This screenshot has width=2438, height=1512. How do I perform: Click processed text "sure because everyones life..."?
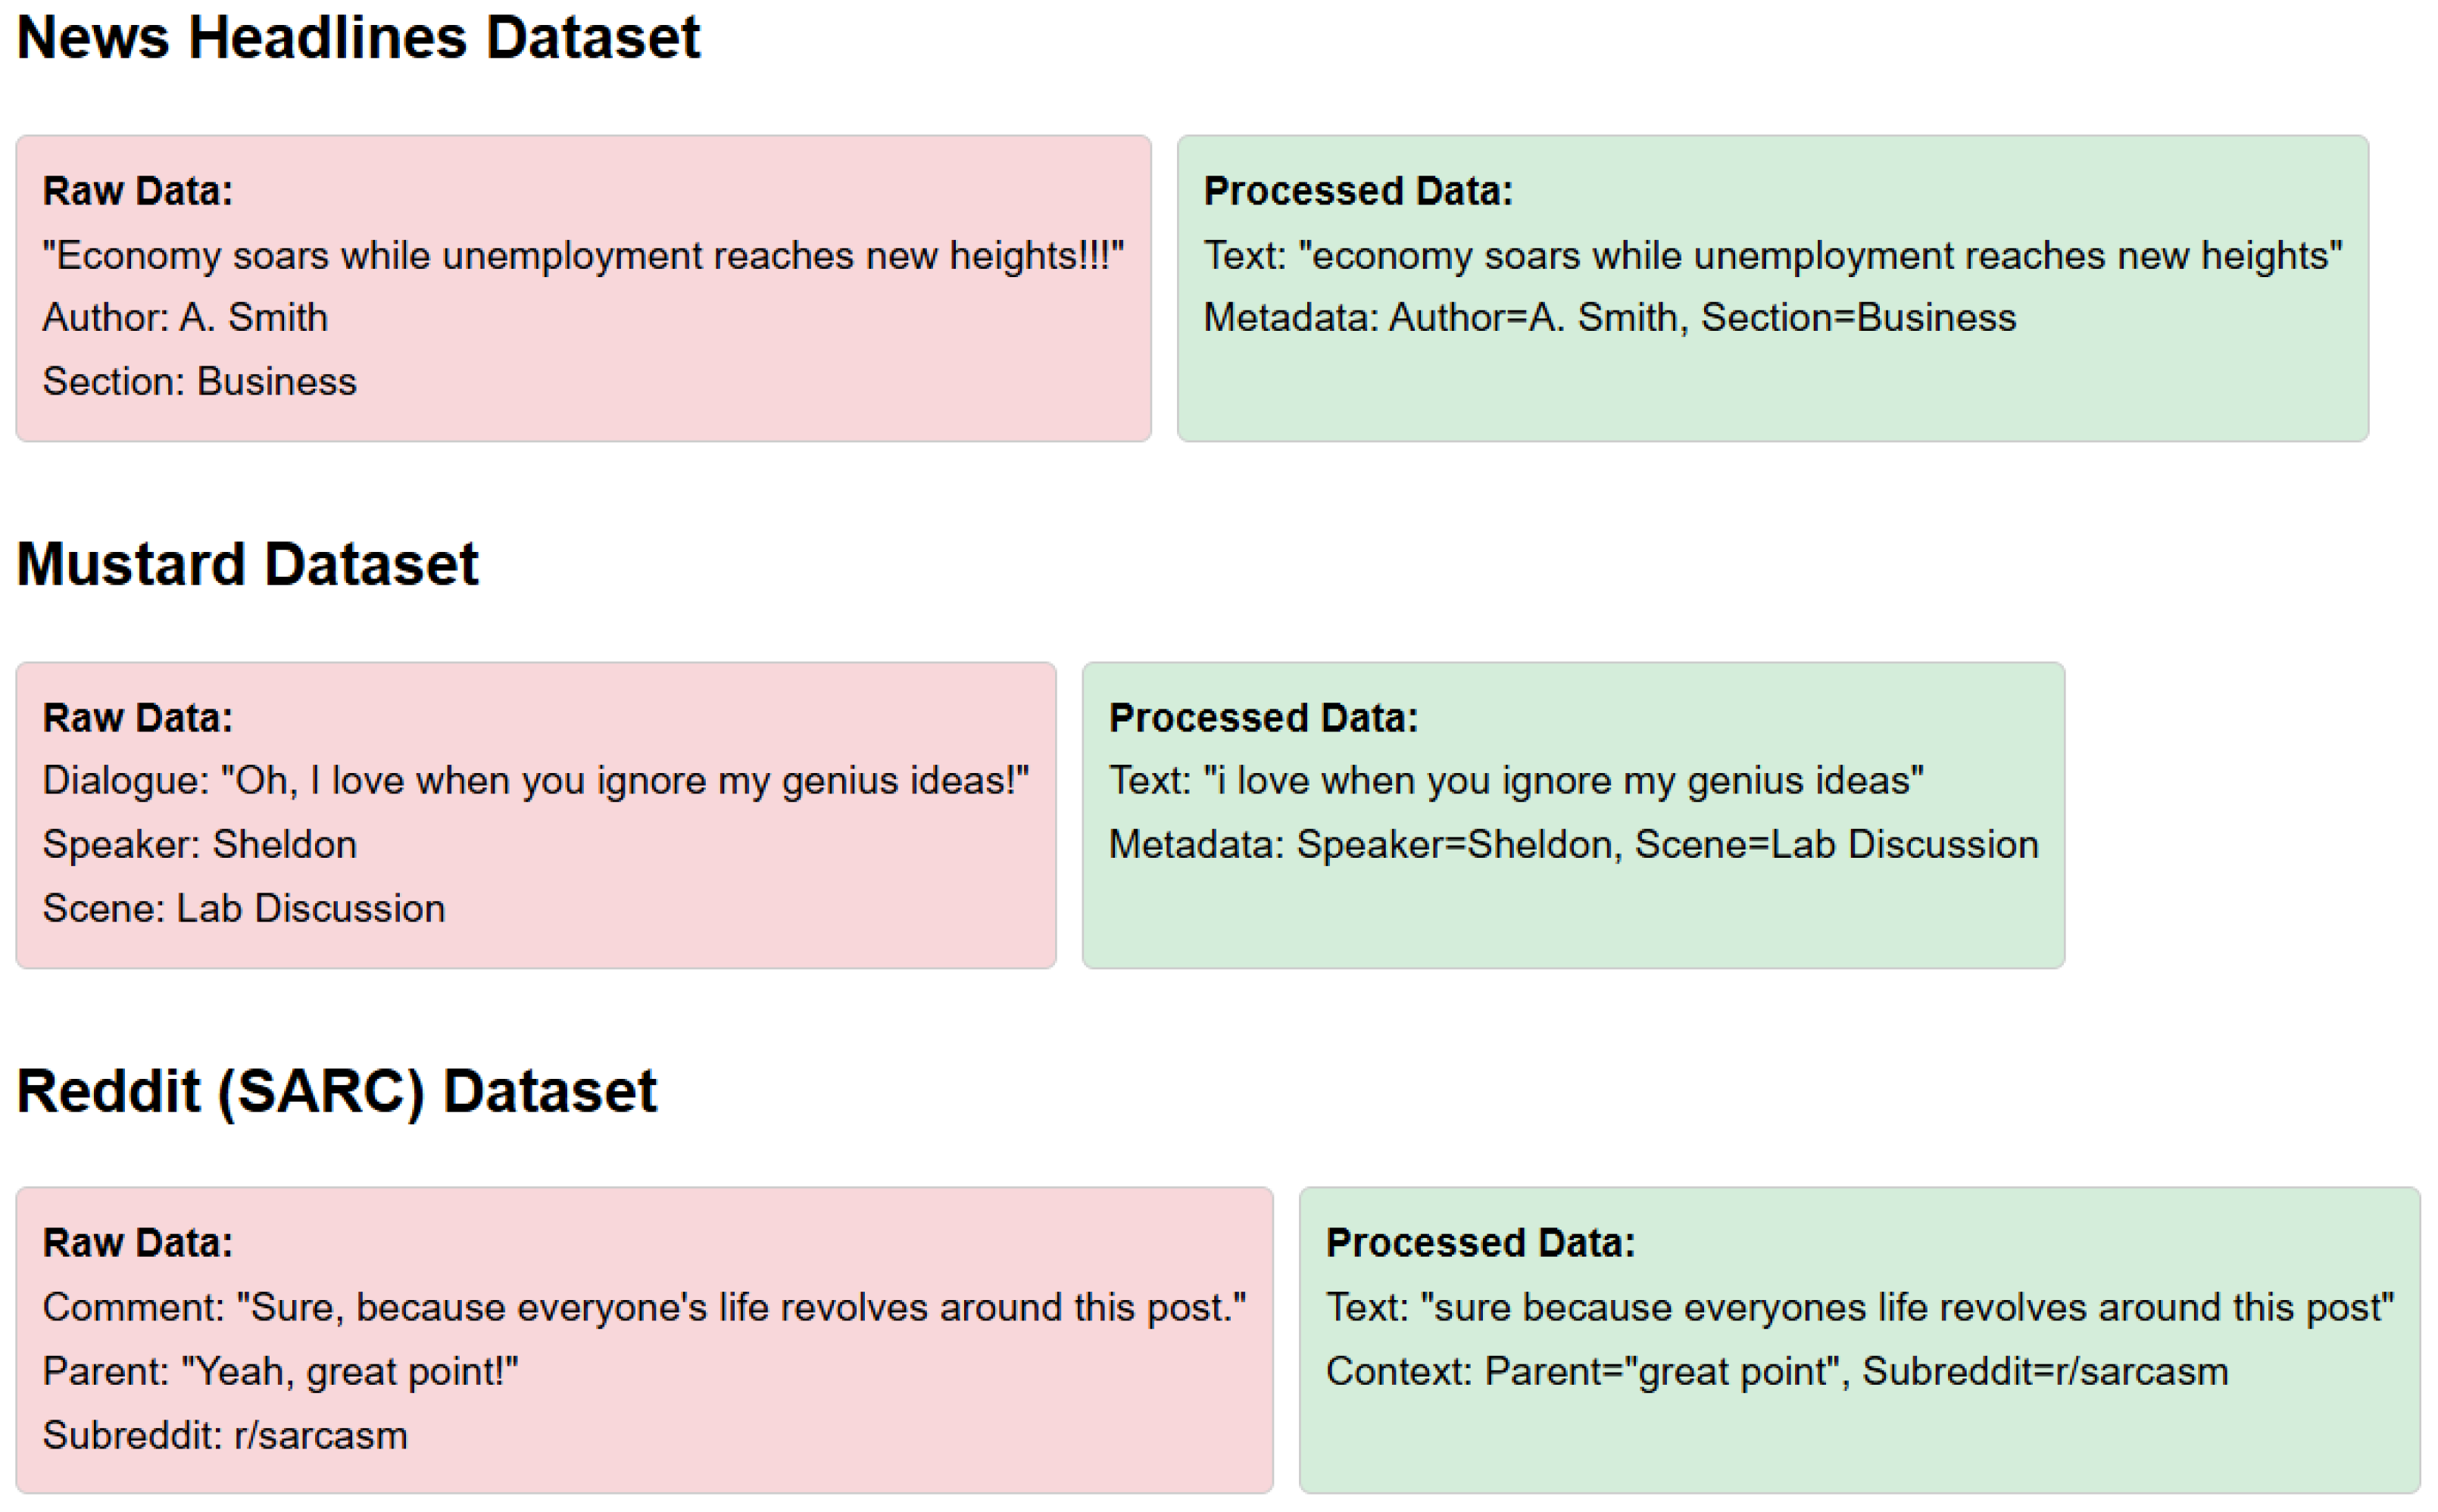pyautogui.click(x=1860, y=1308)
